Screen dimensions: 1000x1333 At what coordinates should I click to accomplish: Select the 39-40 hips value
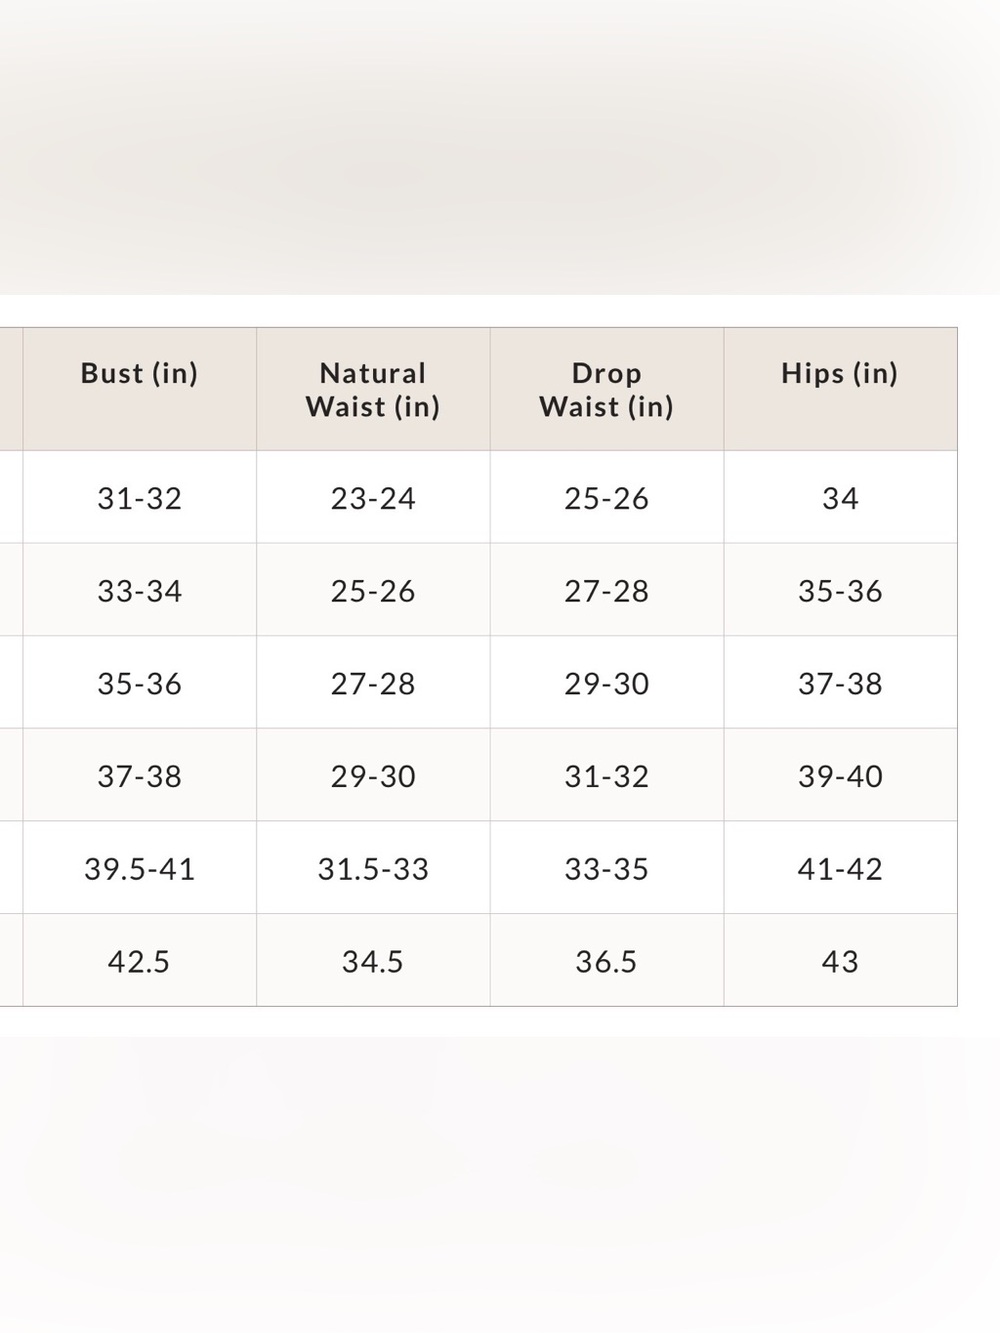click(840, 775)
